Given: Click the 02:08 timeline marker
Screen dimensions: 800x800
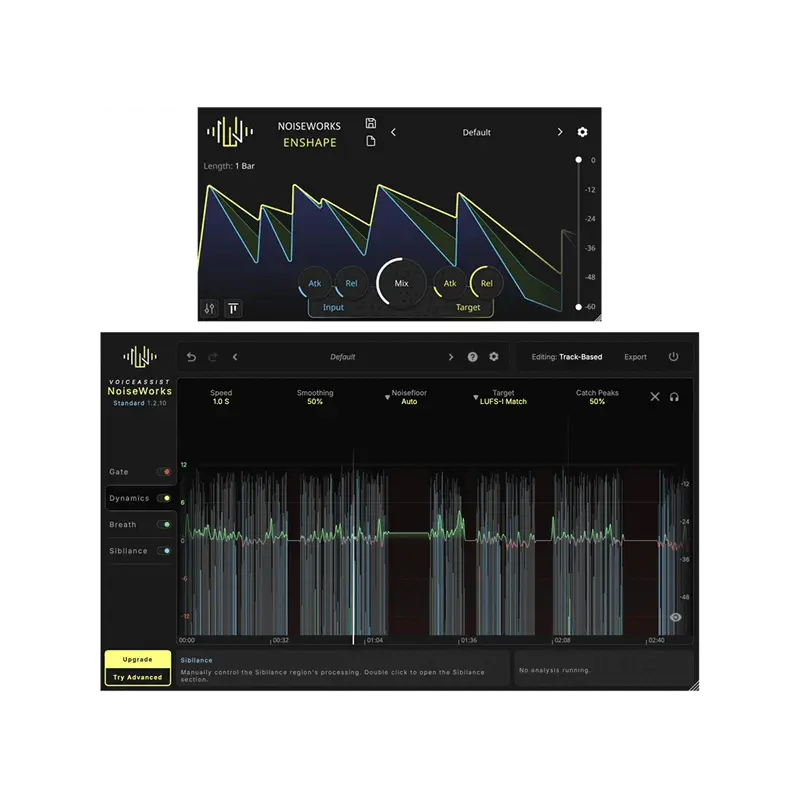Looking at the screenshot, I should (561, 640).
